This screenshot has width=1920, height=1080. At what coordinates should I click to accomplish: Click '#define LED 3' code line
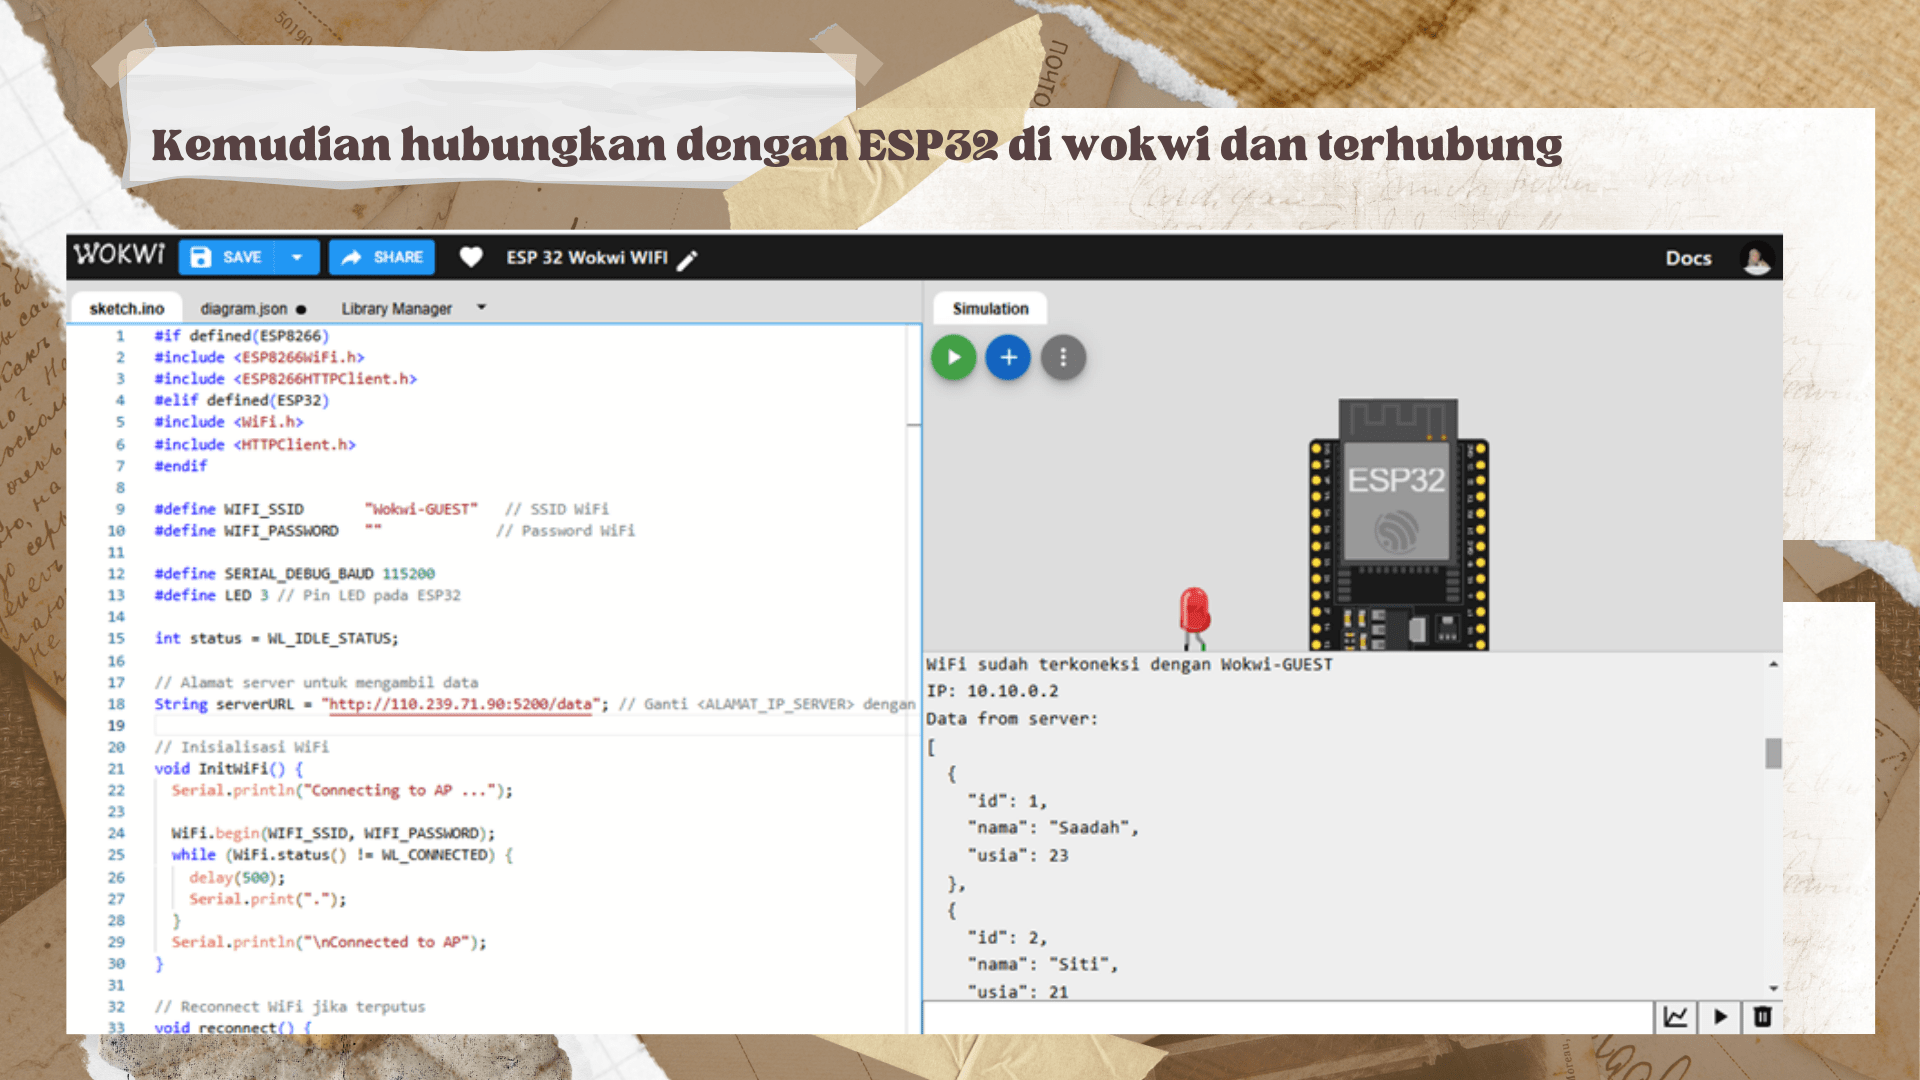pos(307,595)
